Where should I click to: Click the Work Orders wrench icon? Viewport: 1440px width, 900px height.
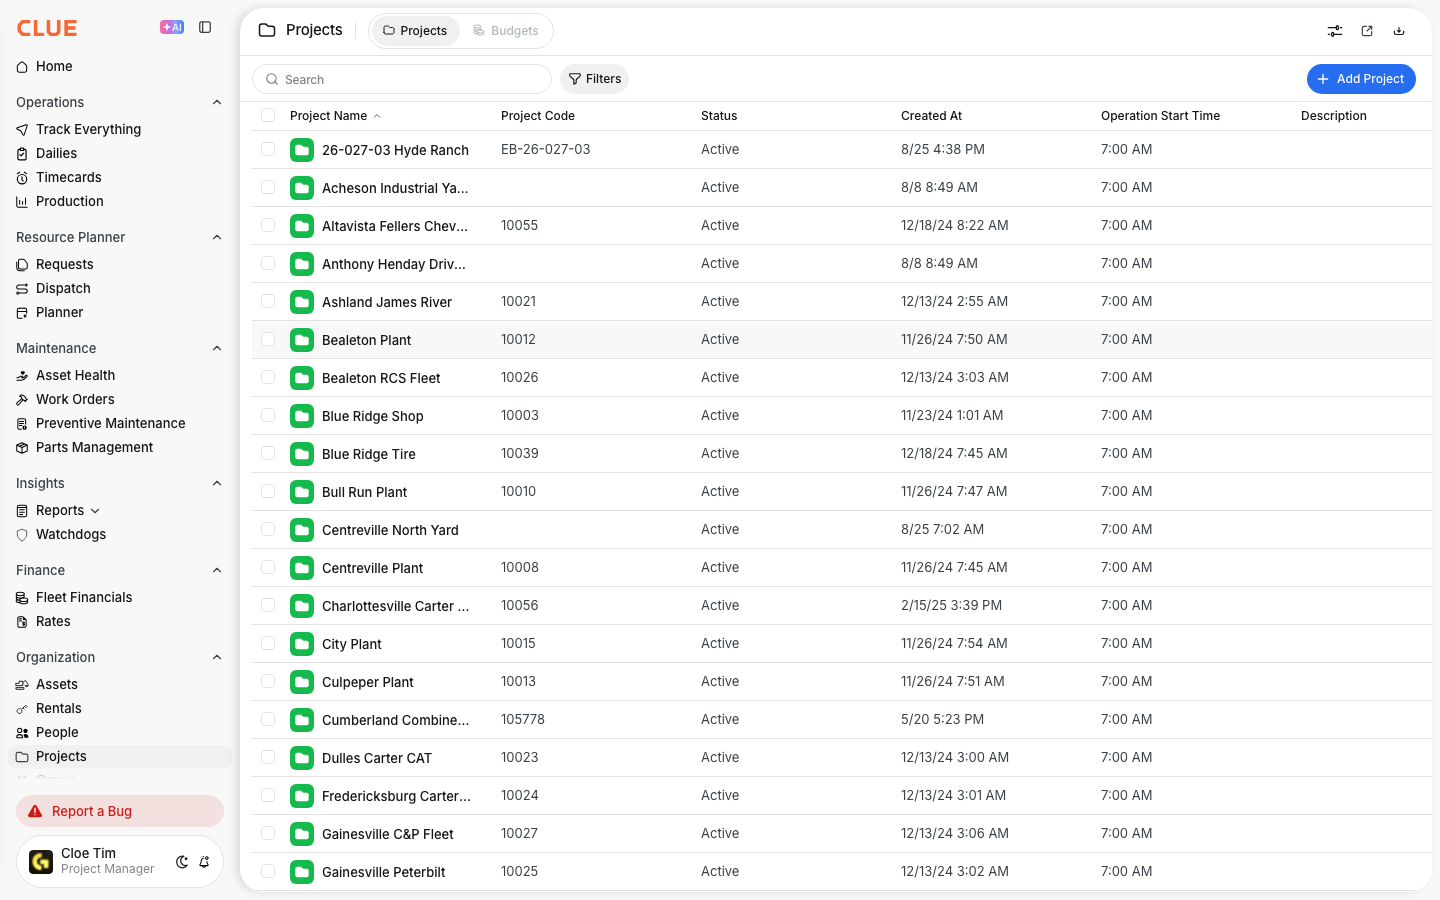(x=22, y=400)
